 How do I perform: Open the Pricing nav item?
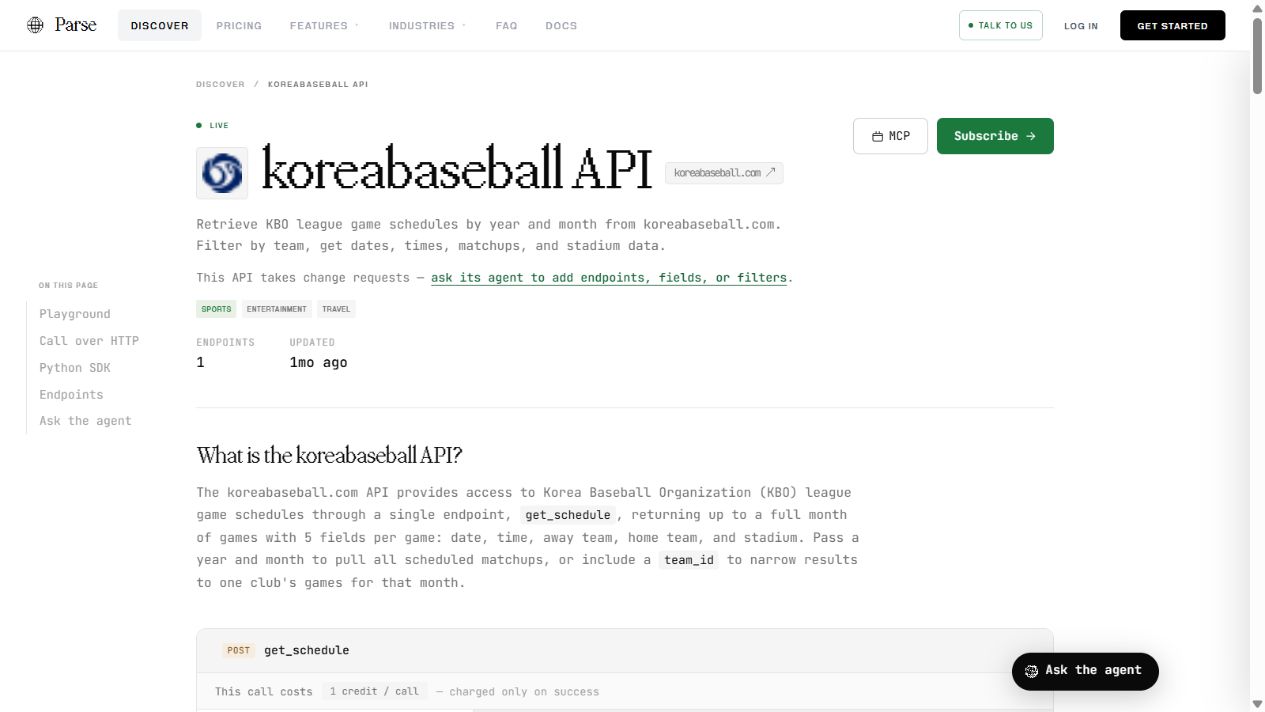[239, 26]
